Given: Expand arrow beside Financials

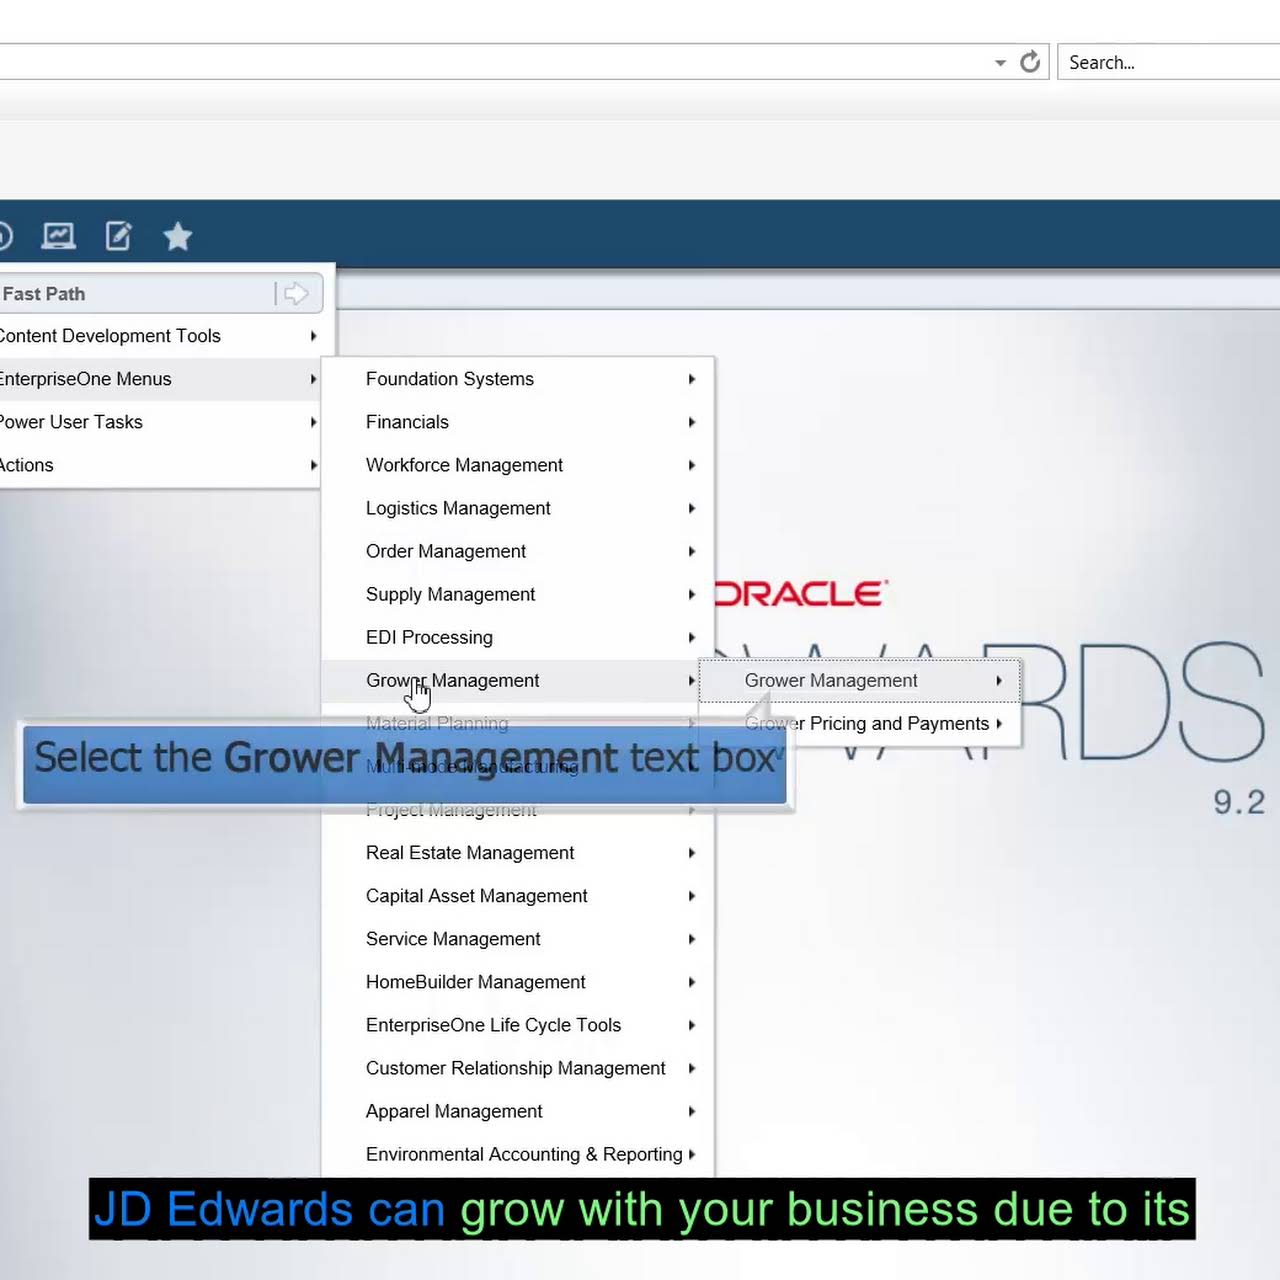Looking at the screenshot, I should point(691,422).
